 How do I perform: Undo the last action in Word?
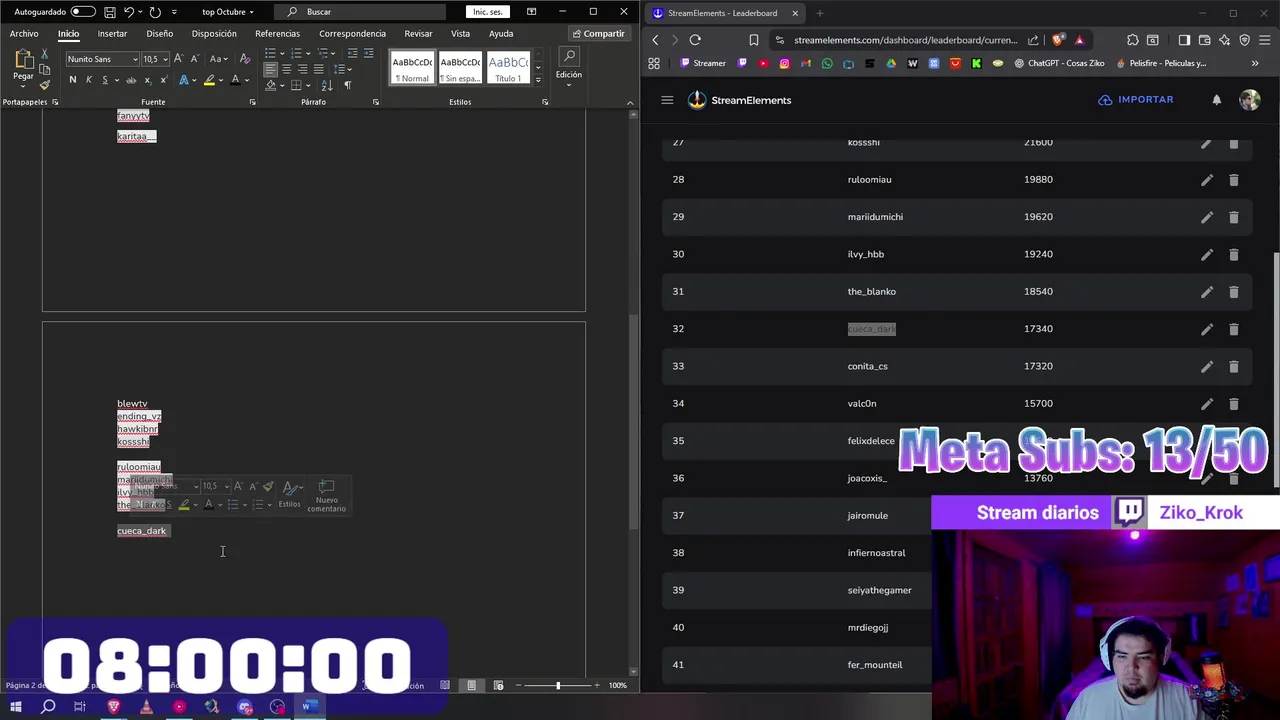pos(129,12)
